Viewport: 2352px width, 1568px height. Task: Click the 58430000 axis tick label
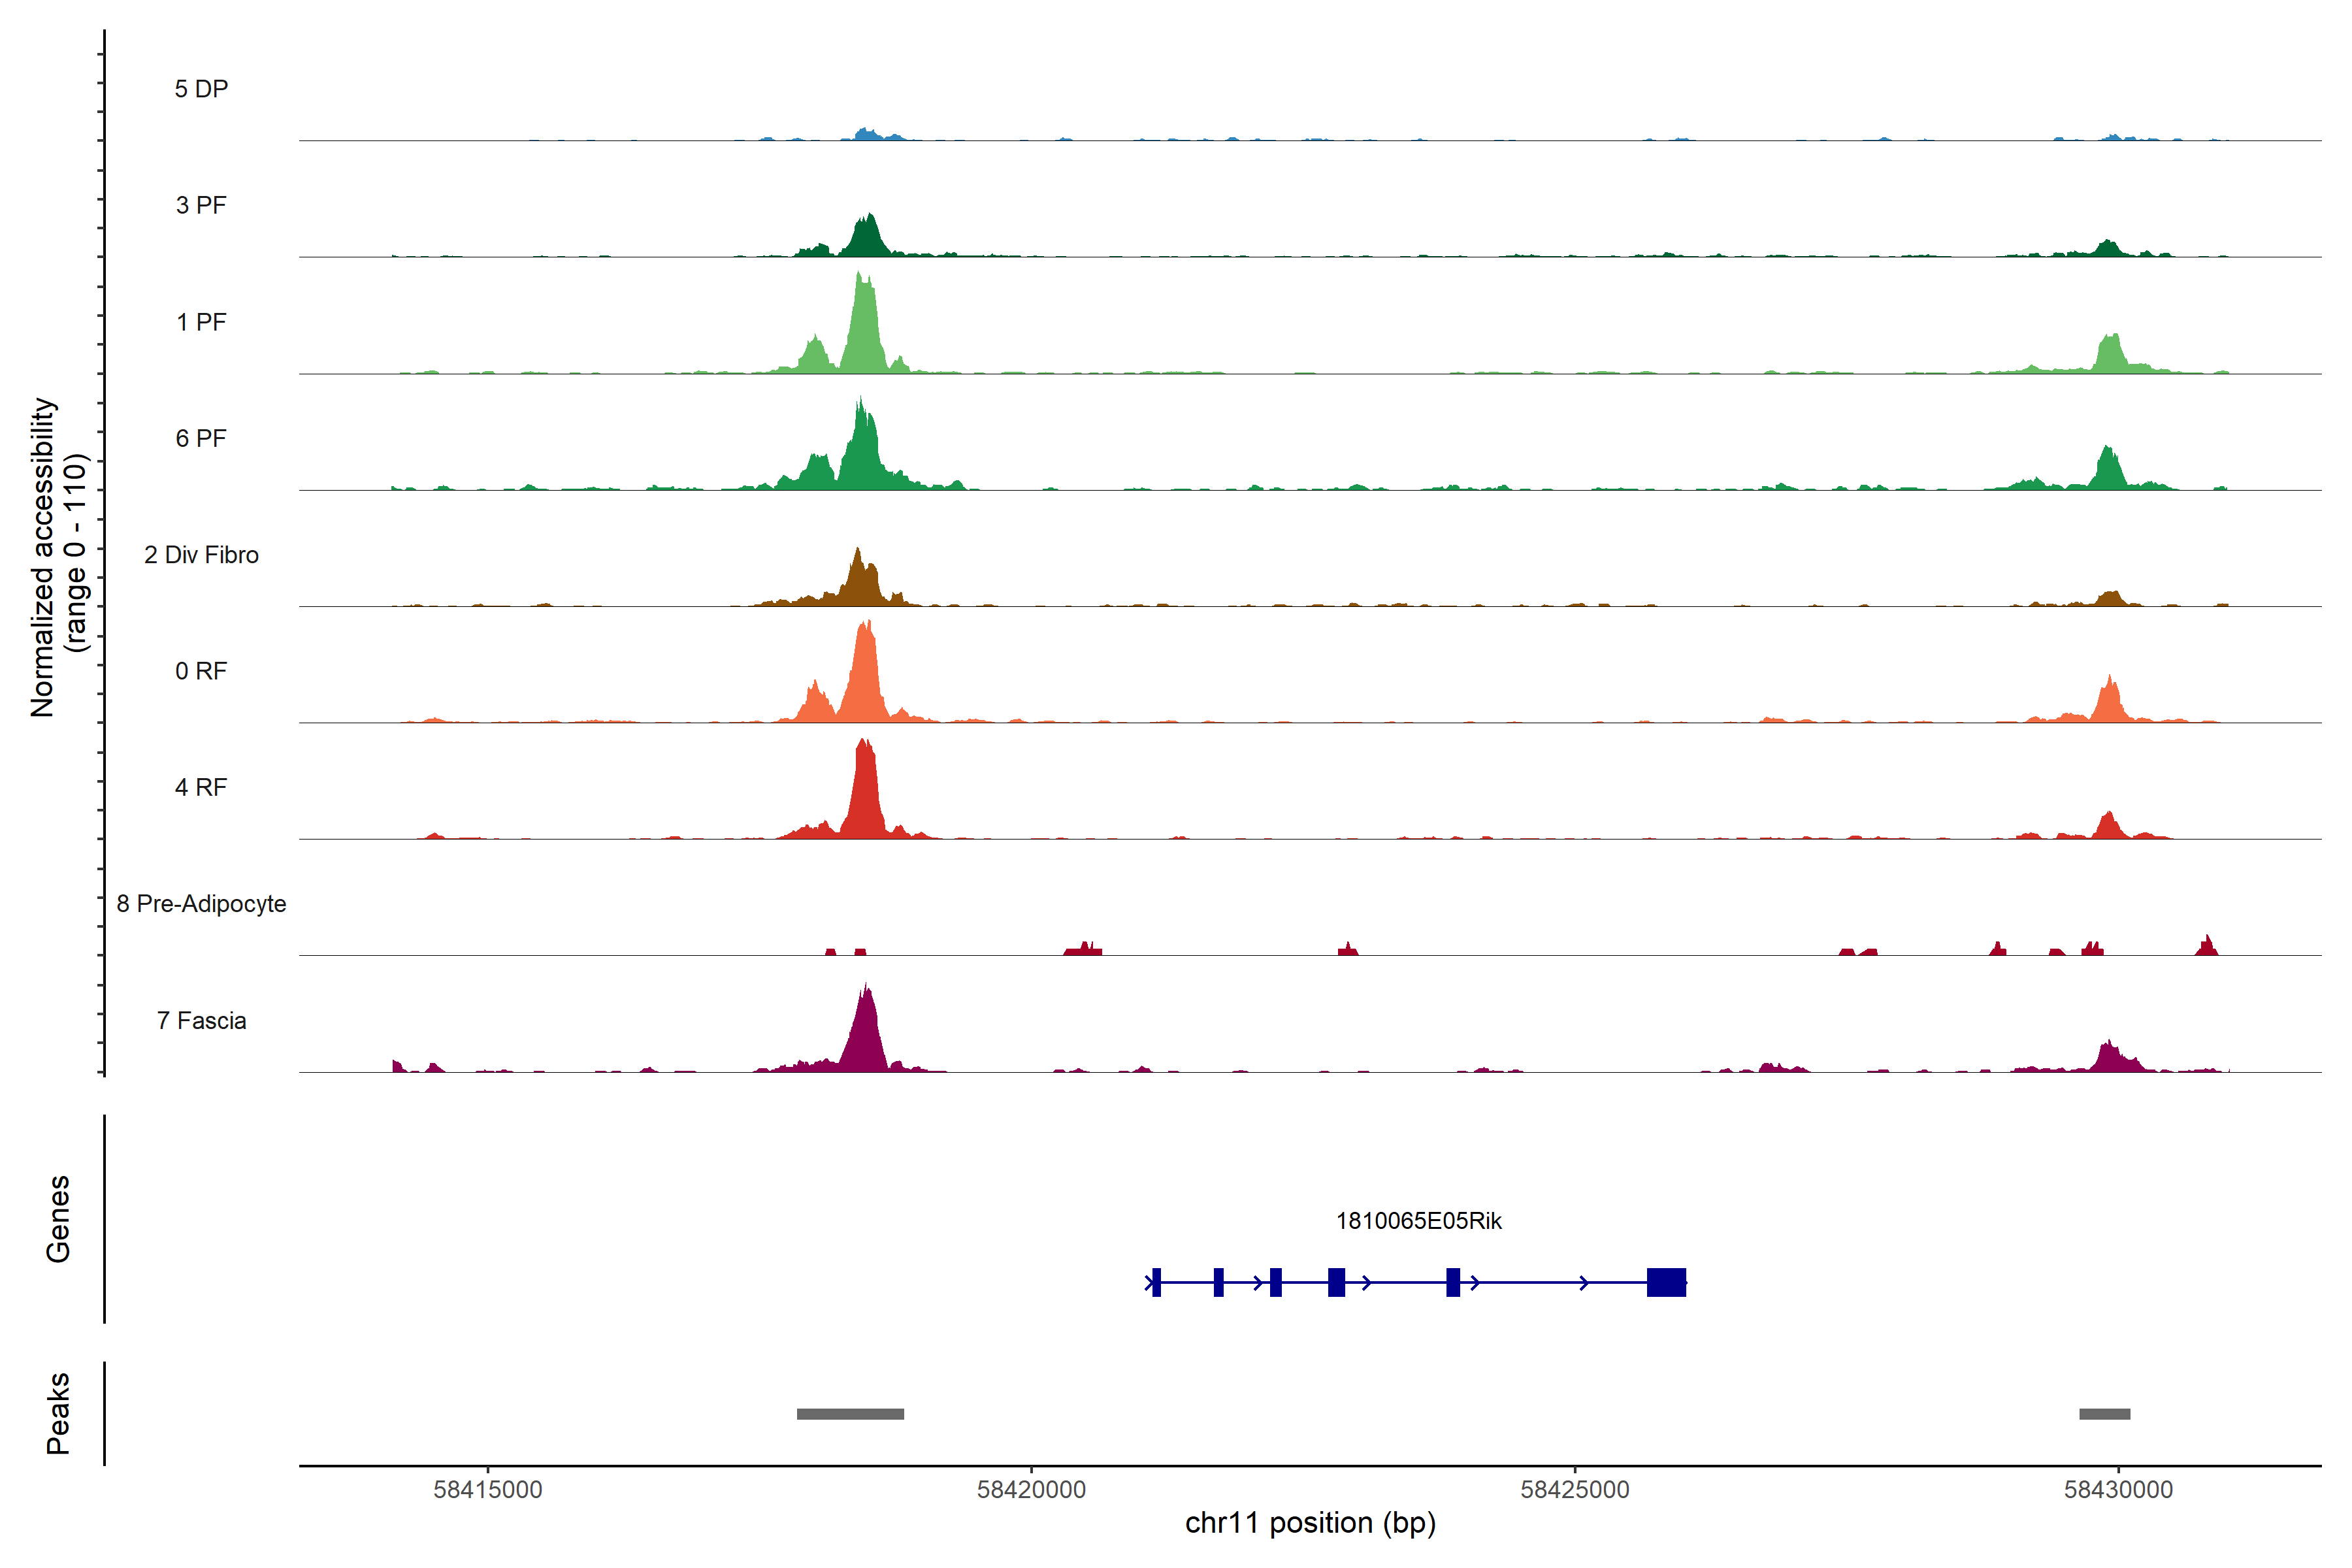click(2118, 1490)
